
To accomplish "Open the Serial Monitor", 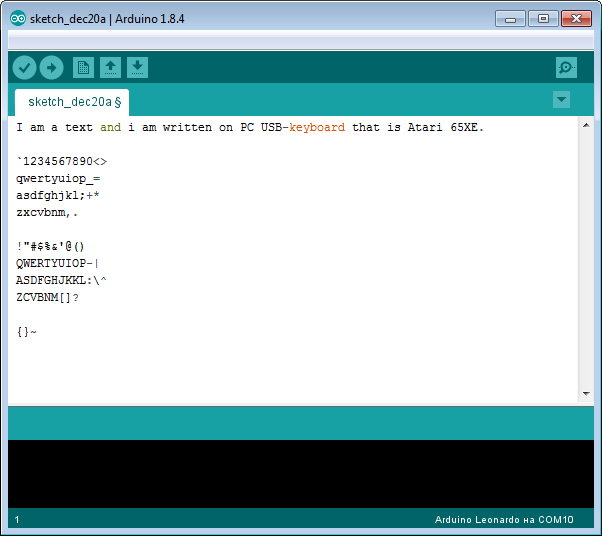I will [x=566, y=67].
